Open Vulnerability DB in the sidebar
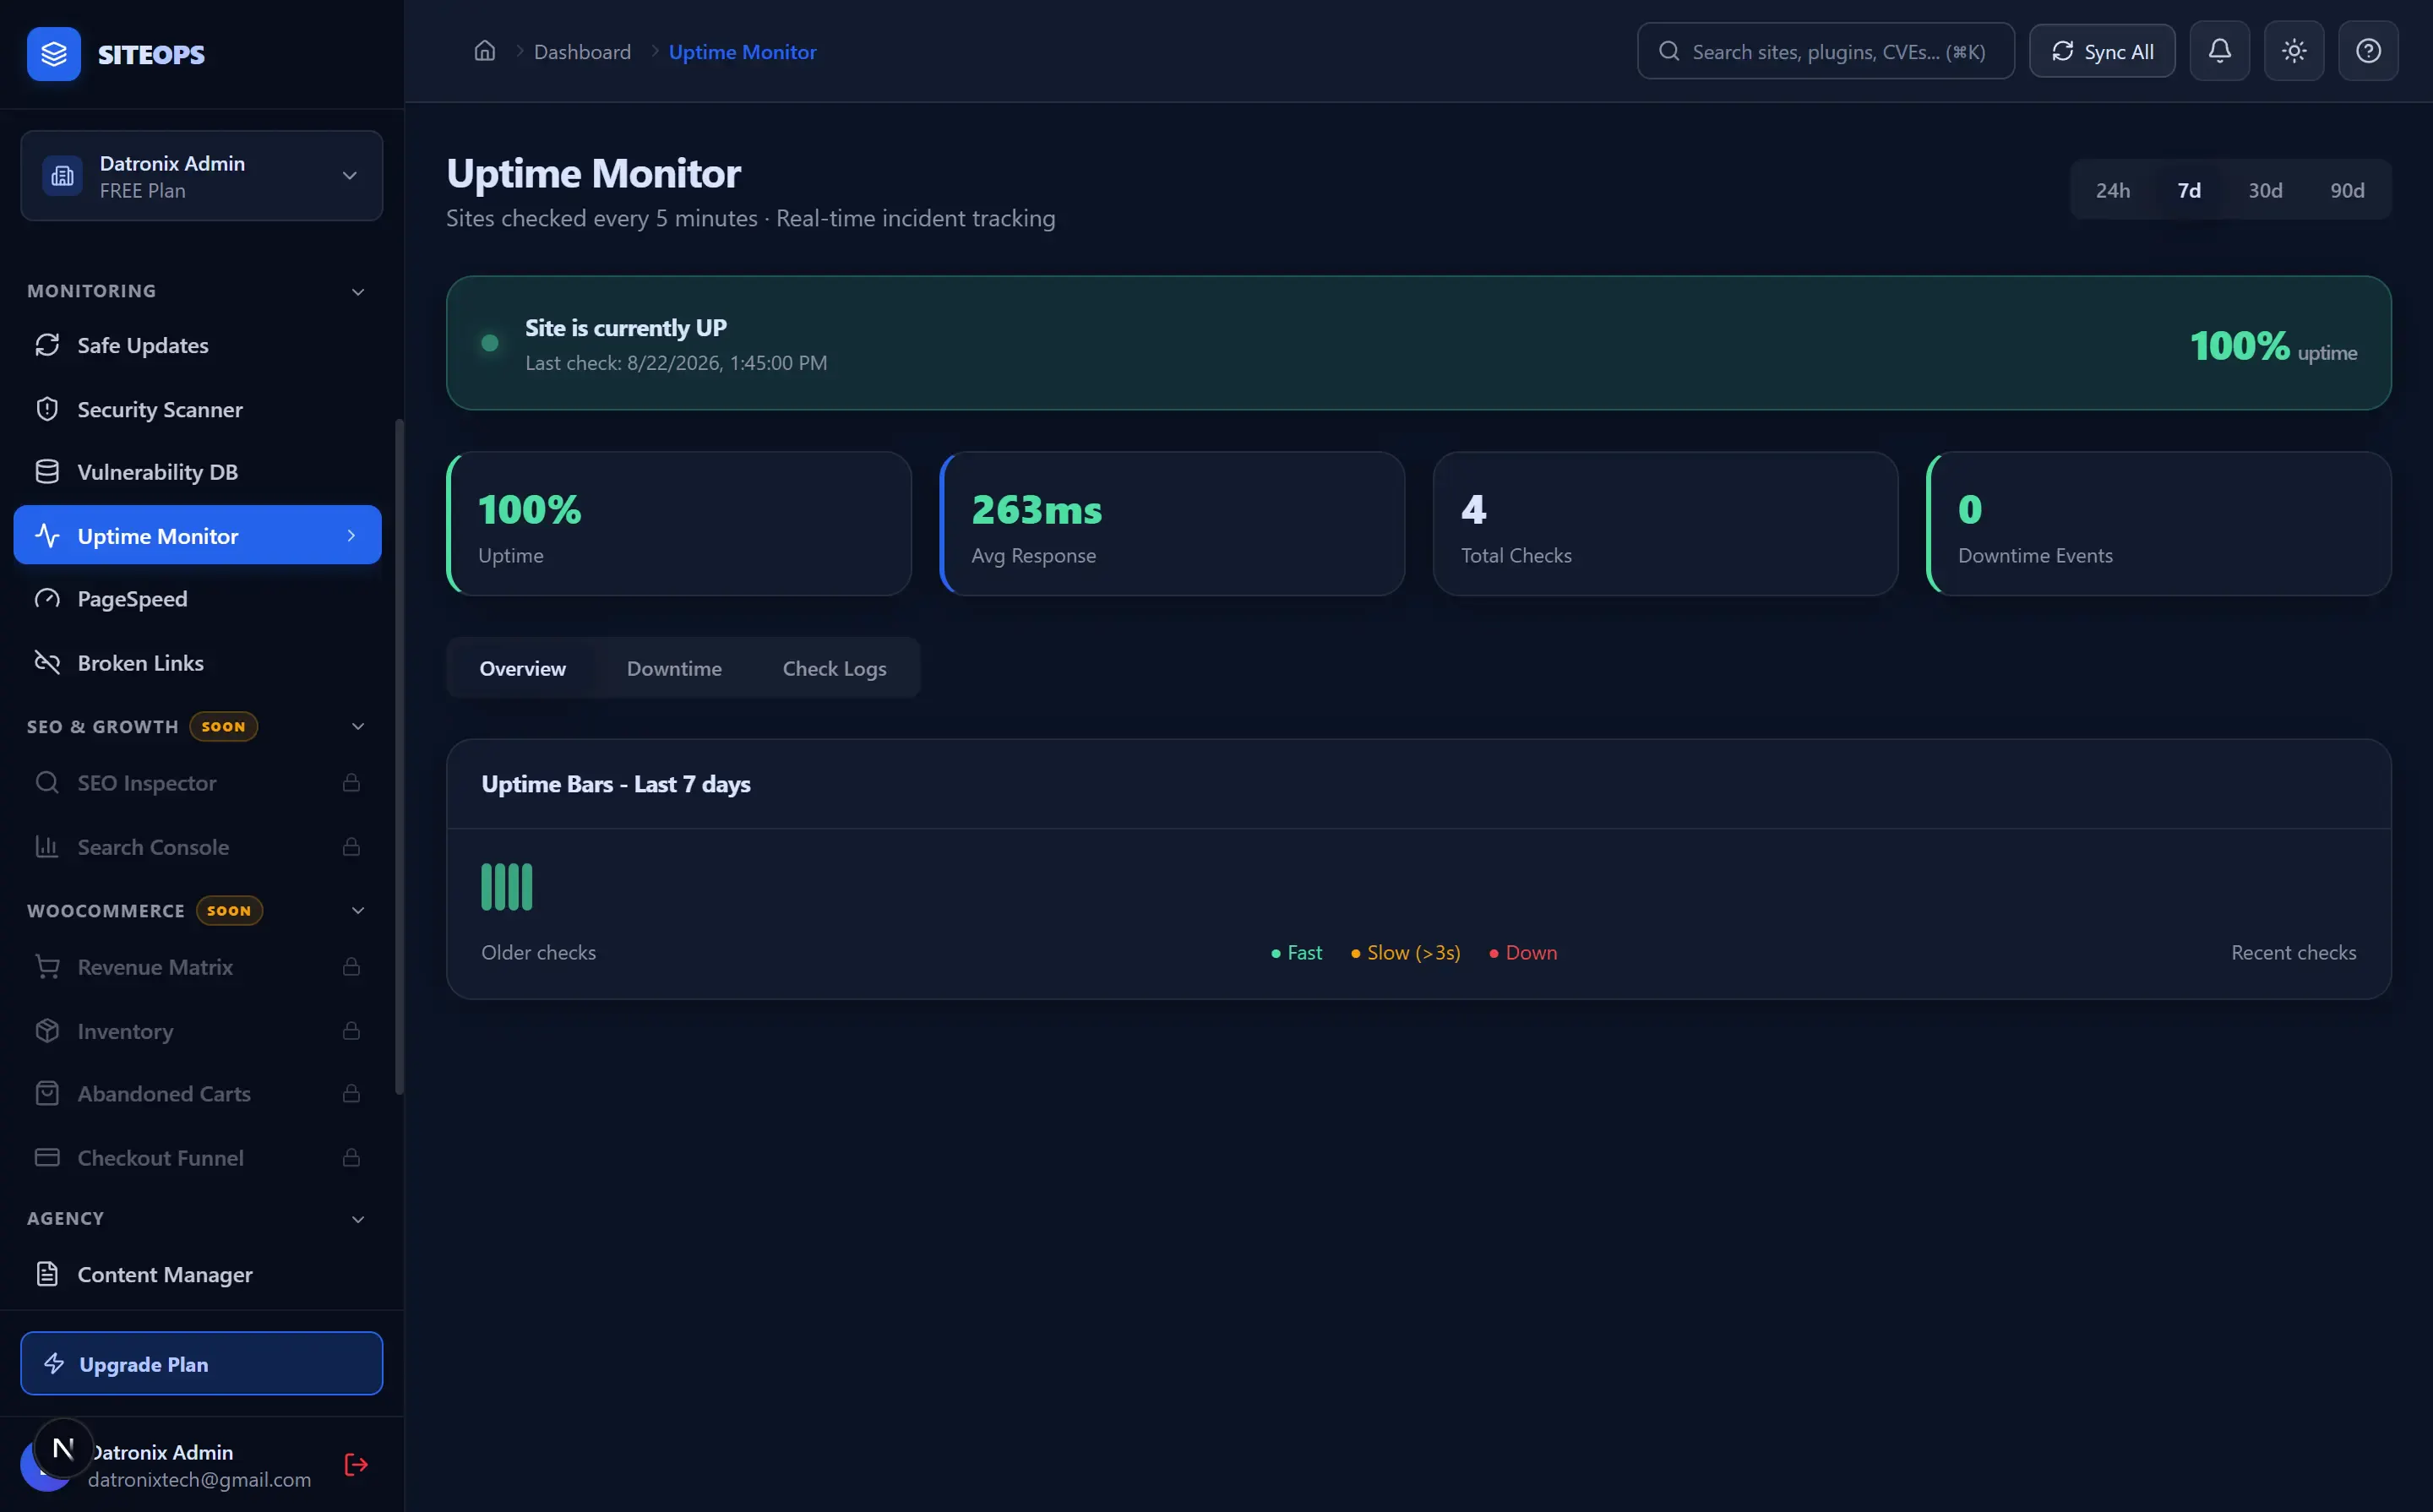The image size is (2433, 1512). click(197, 472)
